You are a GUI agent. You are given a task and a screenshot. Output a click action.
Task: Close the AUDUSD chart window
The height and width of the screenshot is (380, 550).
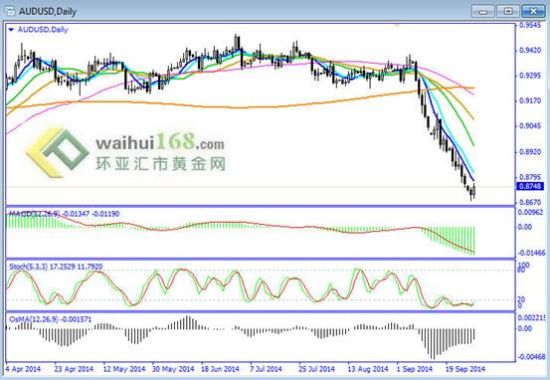533,11
